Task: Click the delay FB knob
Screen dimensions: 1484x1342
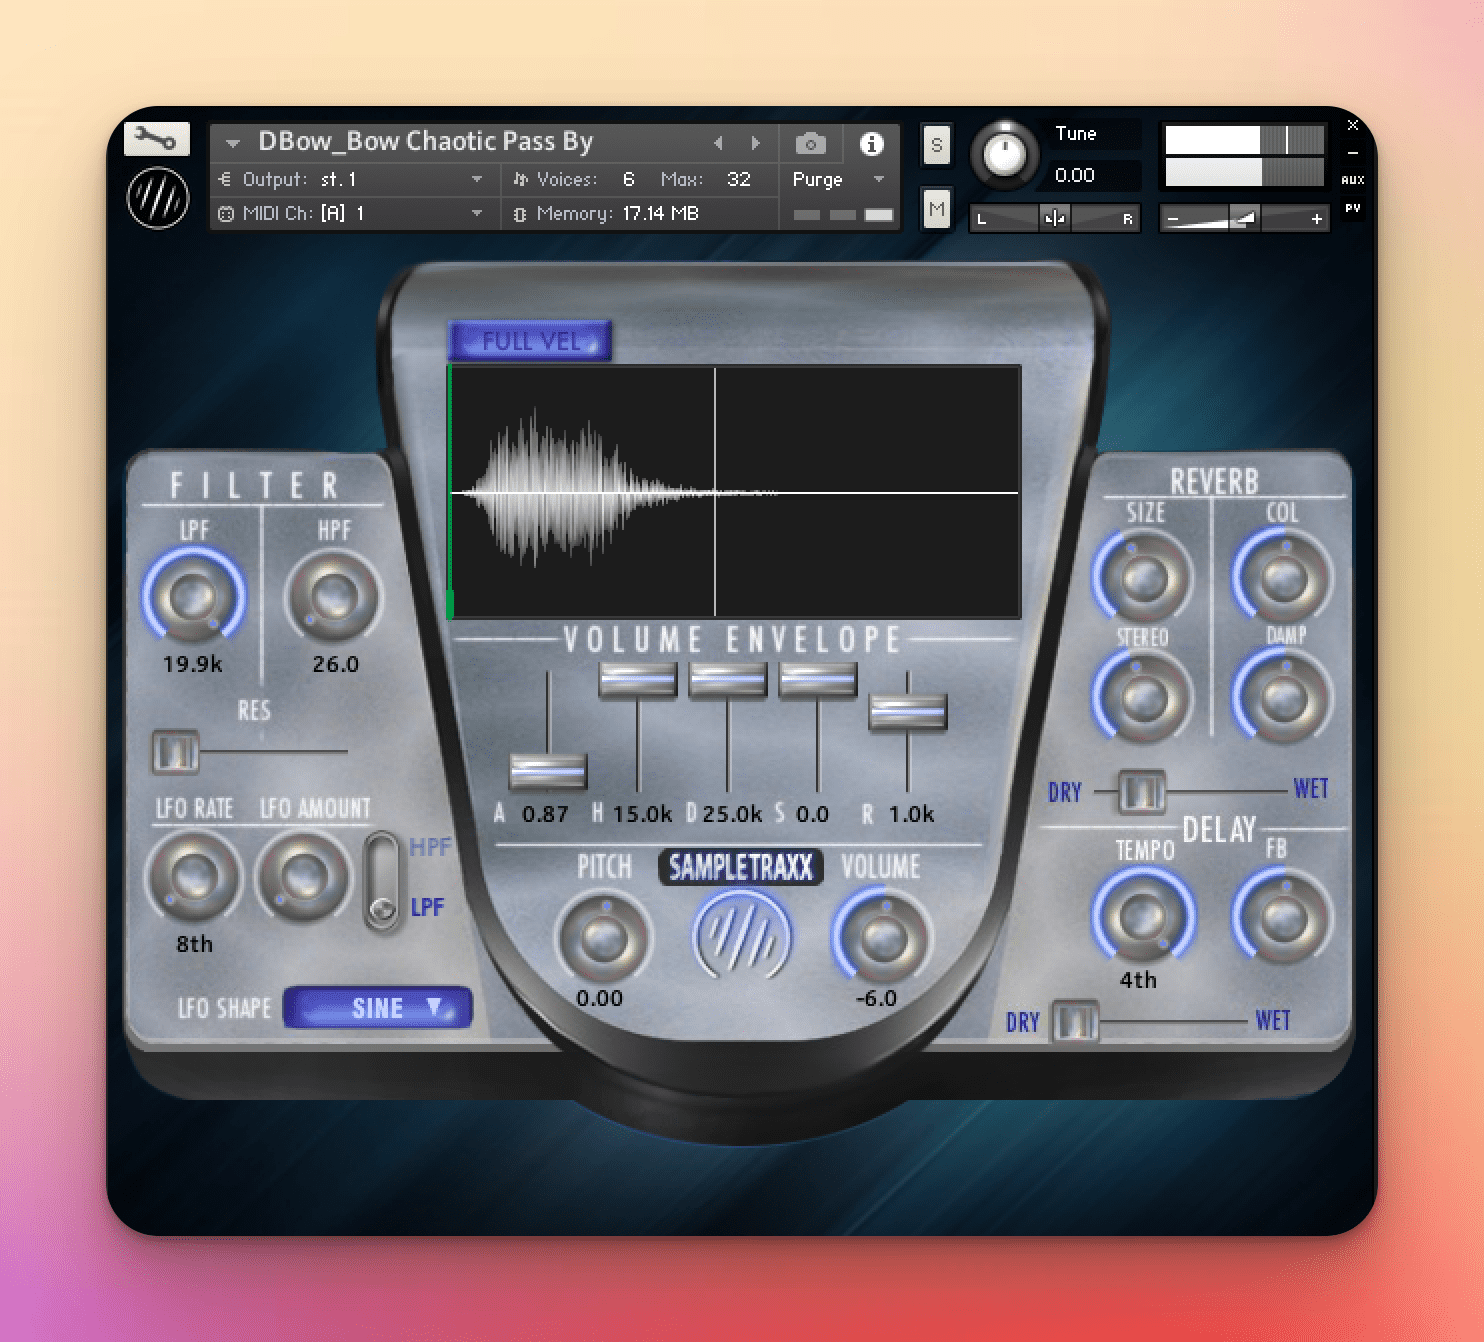Action: (x=1283, y=916)
